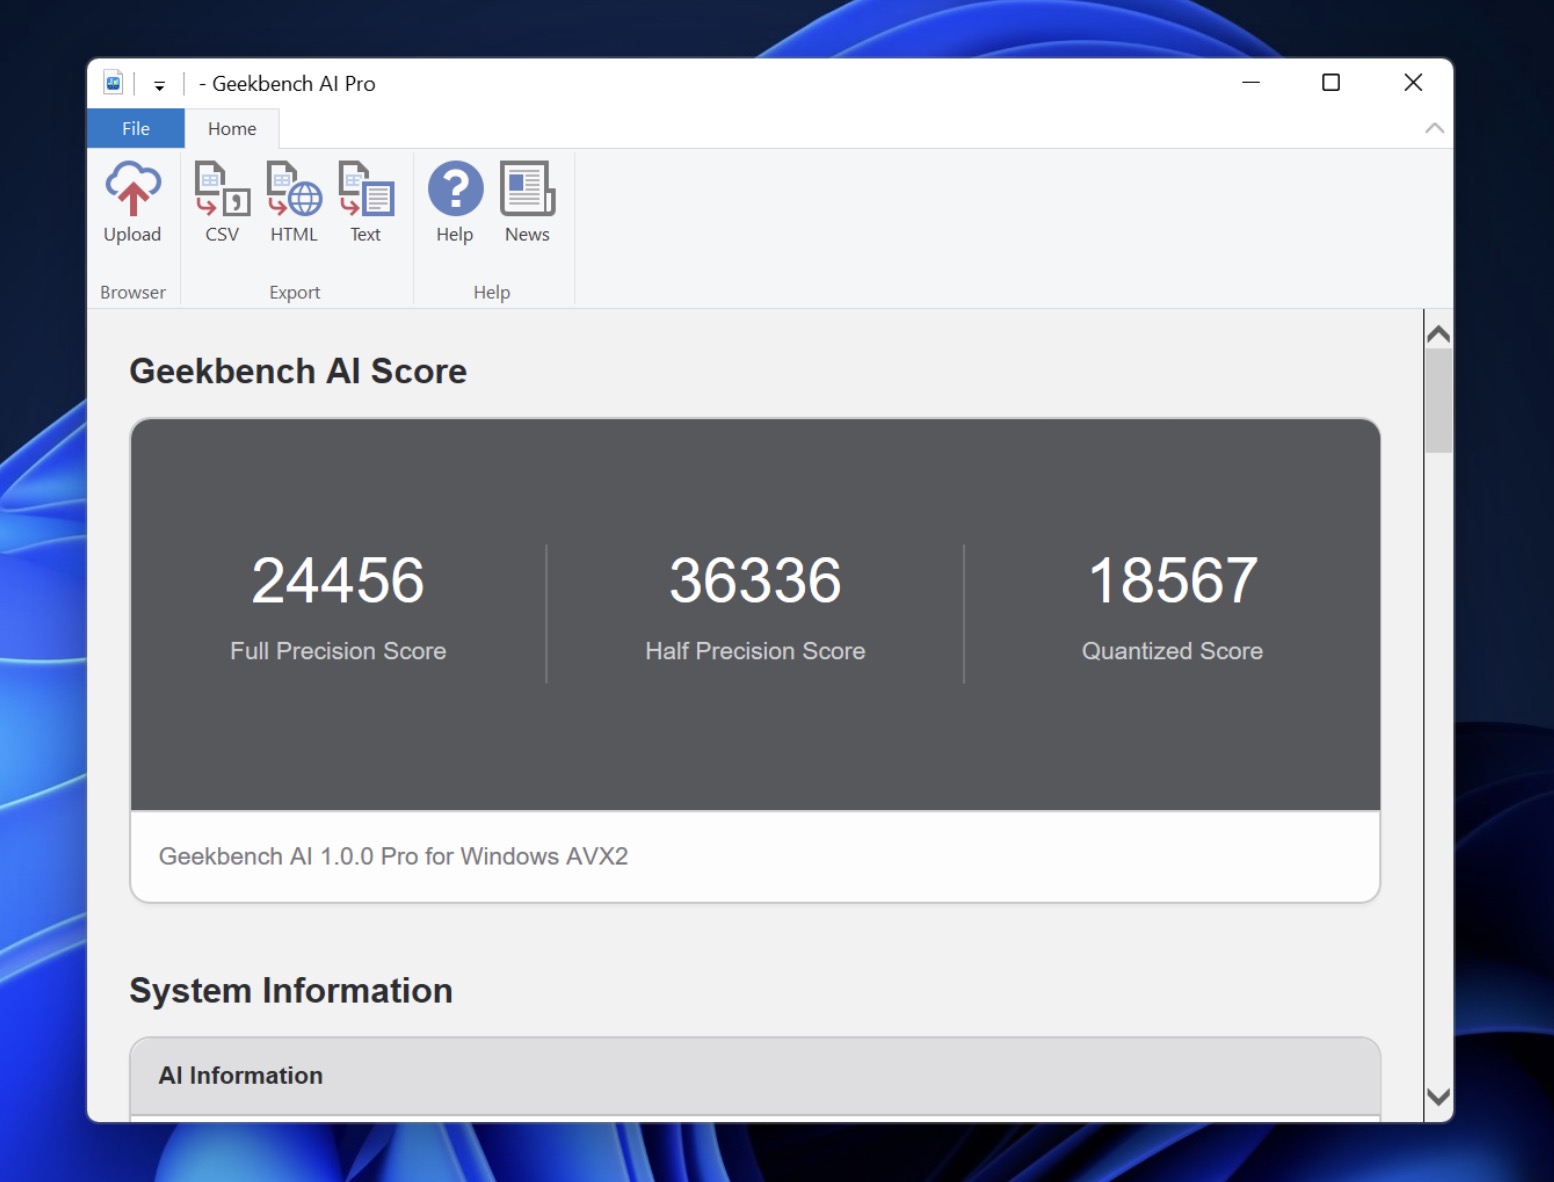Open Geekbench Help
Screen dimensions: 1554x1182
coord(455,203)
